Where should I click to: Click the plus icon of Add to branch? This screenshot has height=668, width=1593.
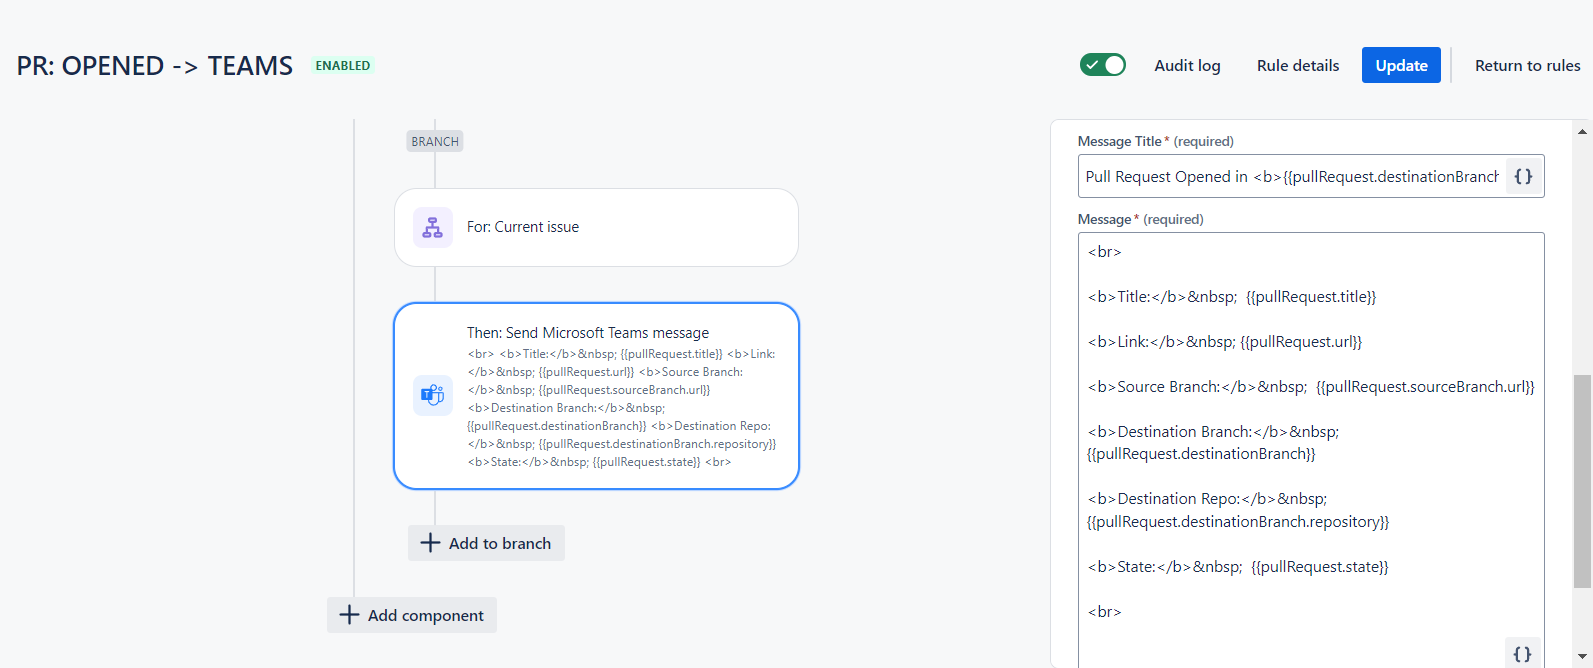coord(431,543)
